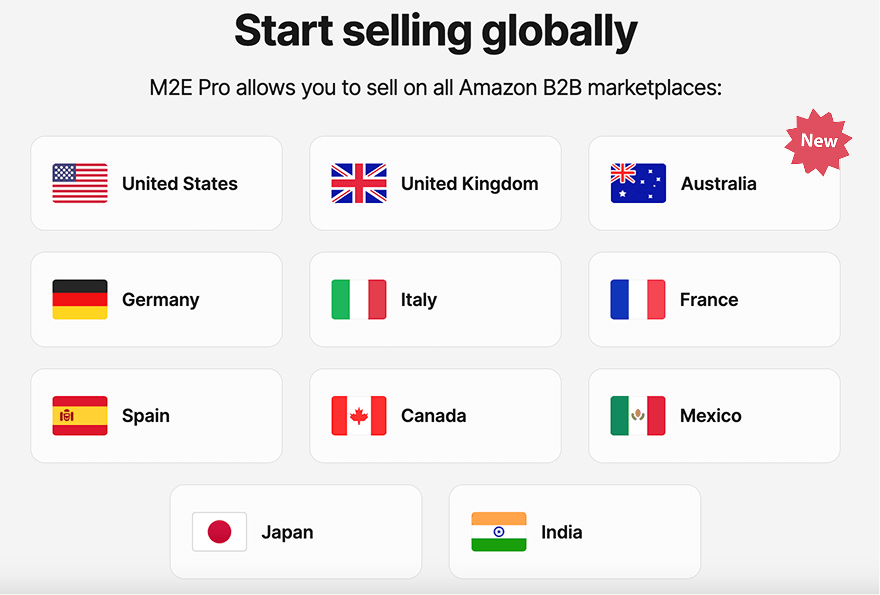Click the Italy flag icon

pos(358,300)
